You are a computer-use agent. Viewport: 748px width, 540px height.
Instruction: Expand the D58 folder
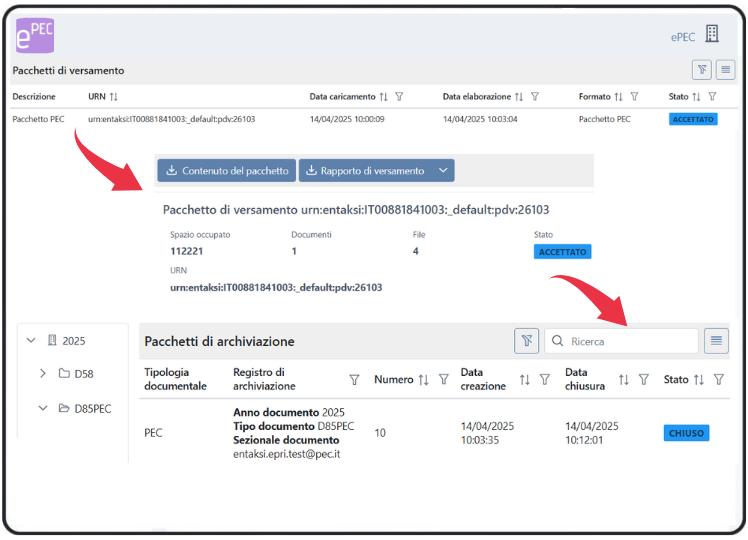point(43,373)
